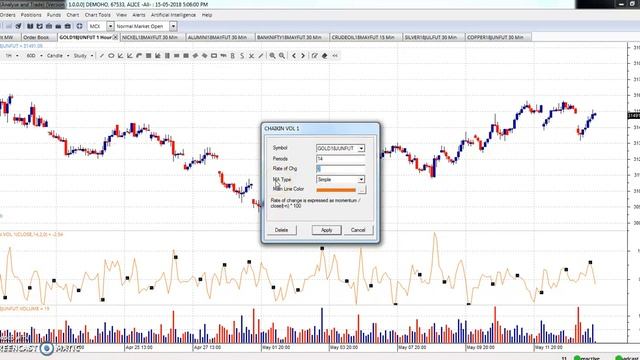Open the Chart Tools menu
Viewport: 640px width, 360px height.
[x=98, y=15]
